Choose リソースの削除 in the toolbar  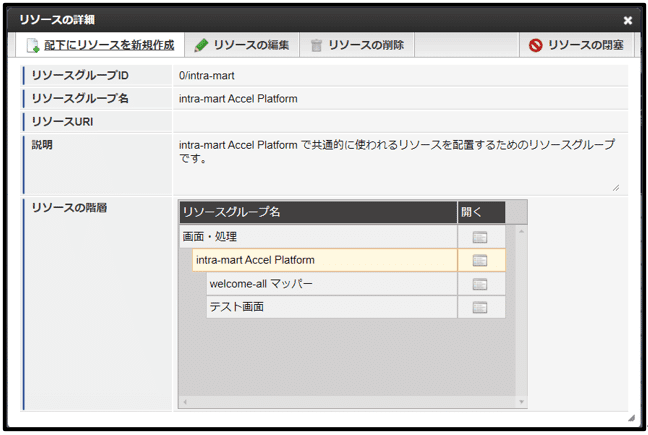point(357,45)
